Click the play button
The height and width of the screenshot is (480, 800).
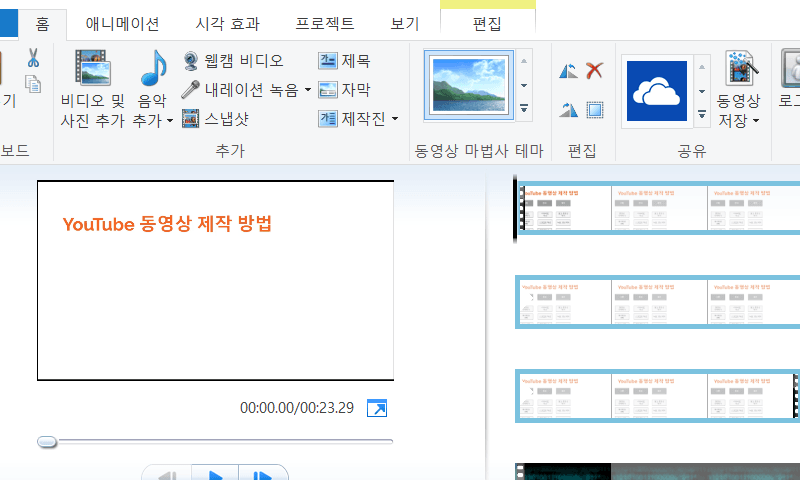point(215,474)
